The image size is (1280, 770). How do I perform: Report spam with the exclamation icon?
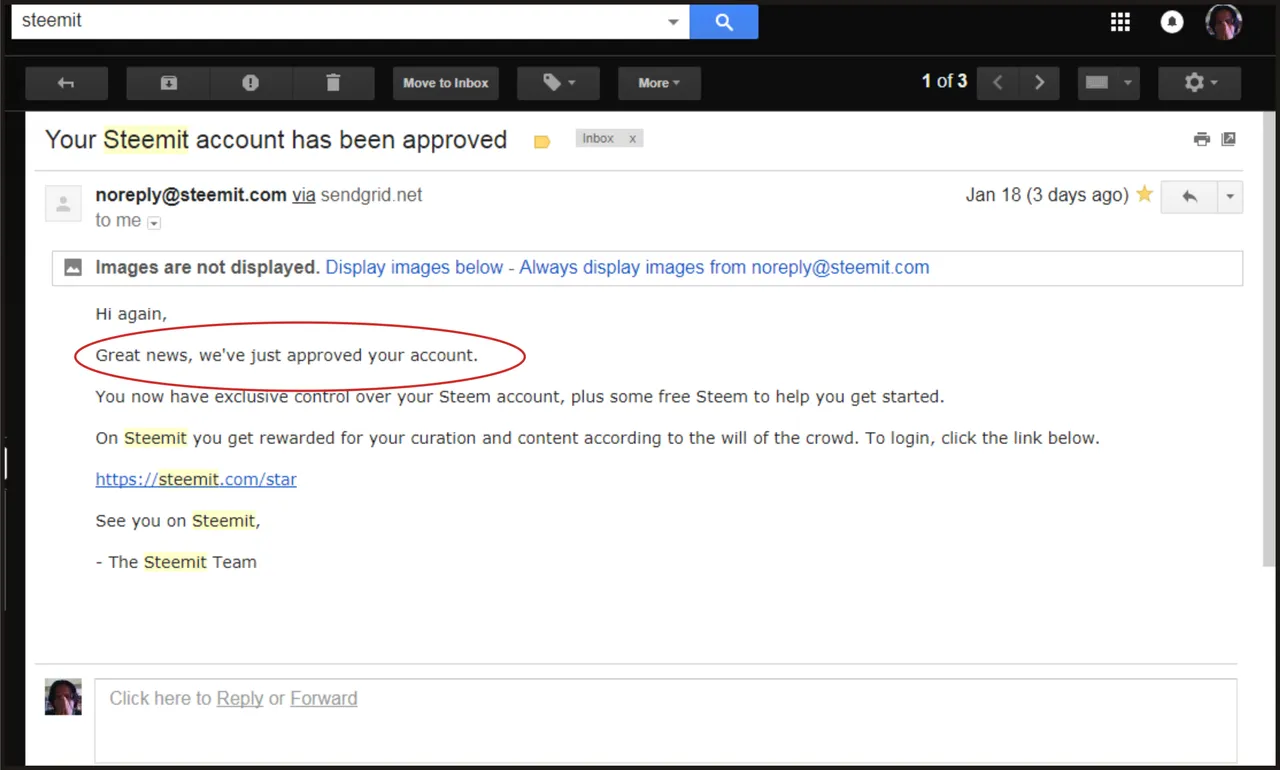251,83
